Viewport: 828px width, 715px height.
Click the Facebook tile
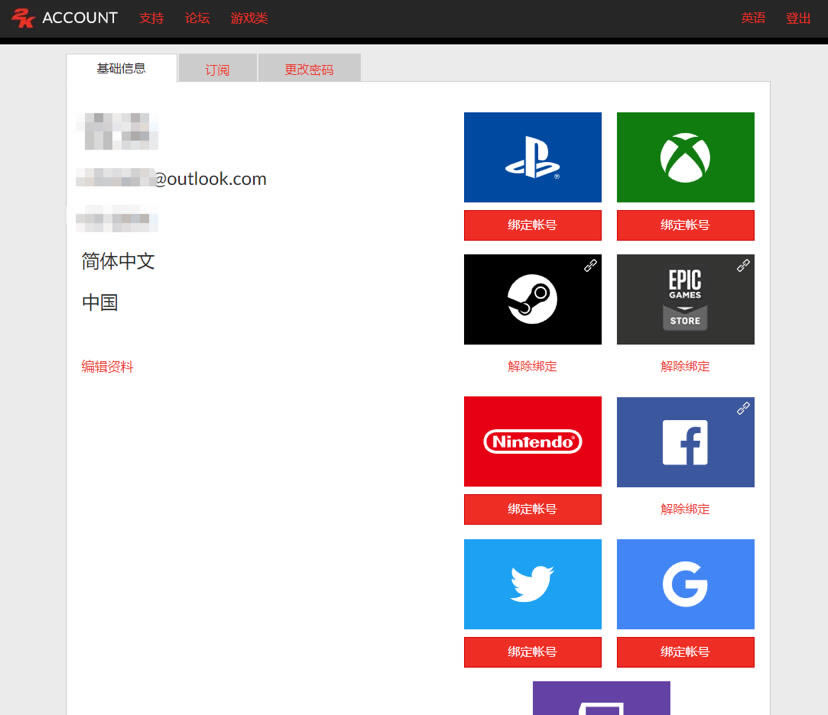(x=685, y=441)
